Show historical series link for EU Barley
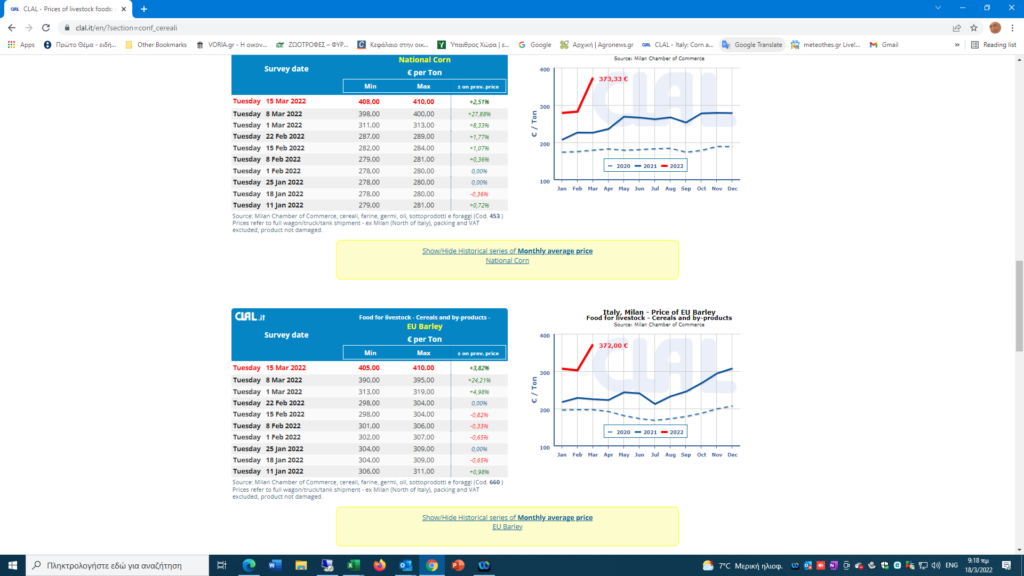This screenshot has width=1024, height=576. (507, 522)
